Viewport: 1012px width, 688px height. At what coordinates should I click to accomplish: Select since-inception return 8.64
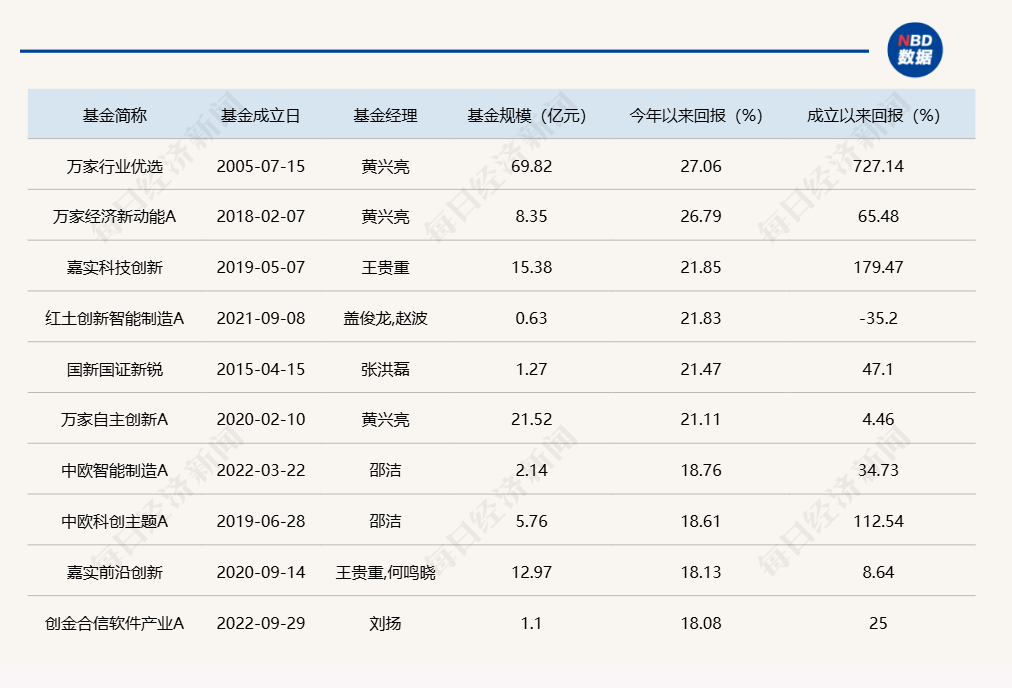pyautogui.click(x=878, y=572)
